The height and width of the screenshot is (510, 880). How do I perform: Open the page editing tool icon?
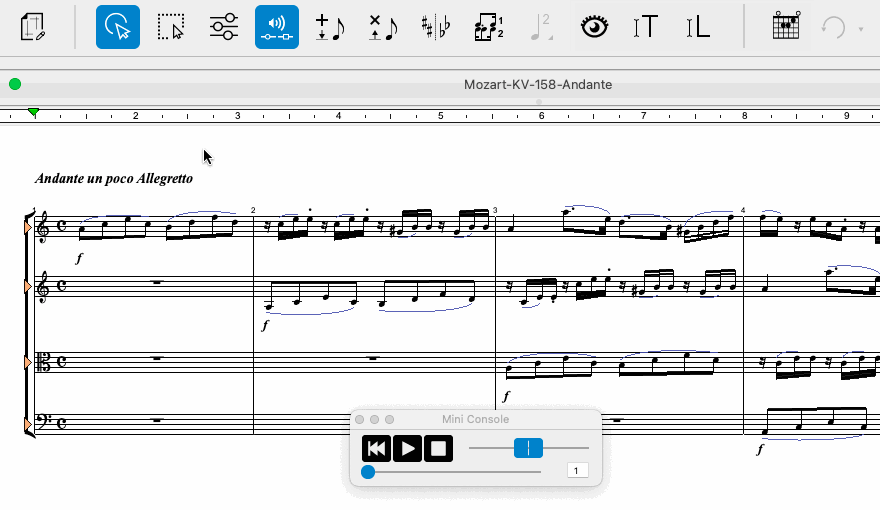pos(32,27)
